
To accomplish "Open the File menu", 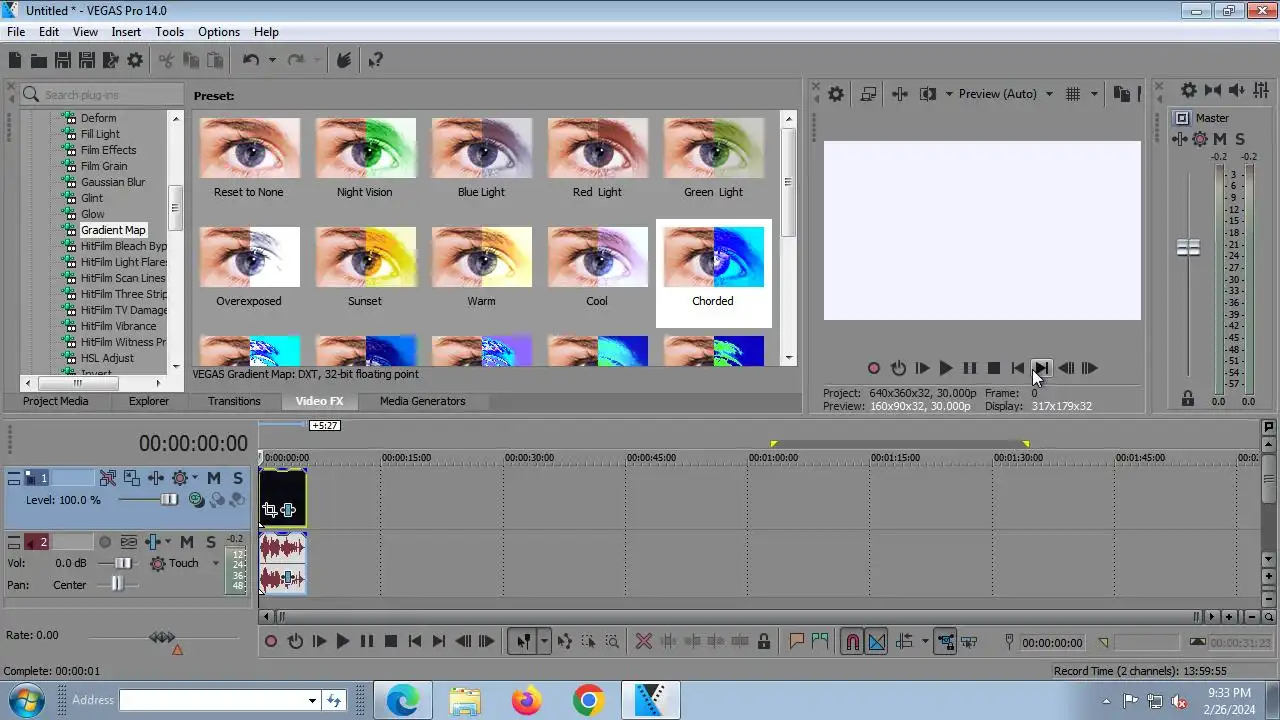I will pyautogui.click(x=16, y=32).
